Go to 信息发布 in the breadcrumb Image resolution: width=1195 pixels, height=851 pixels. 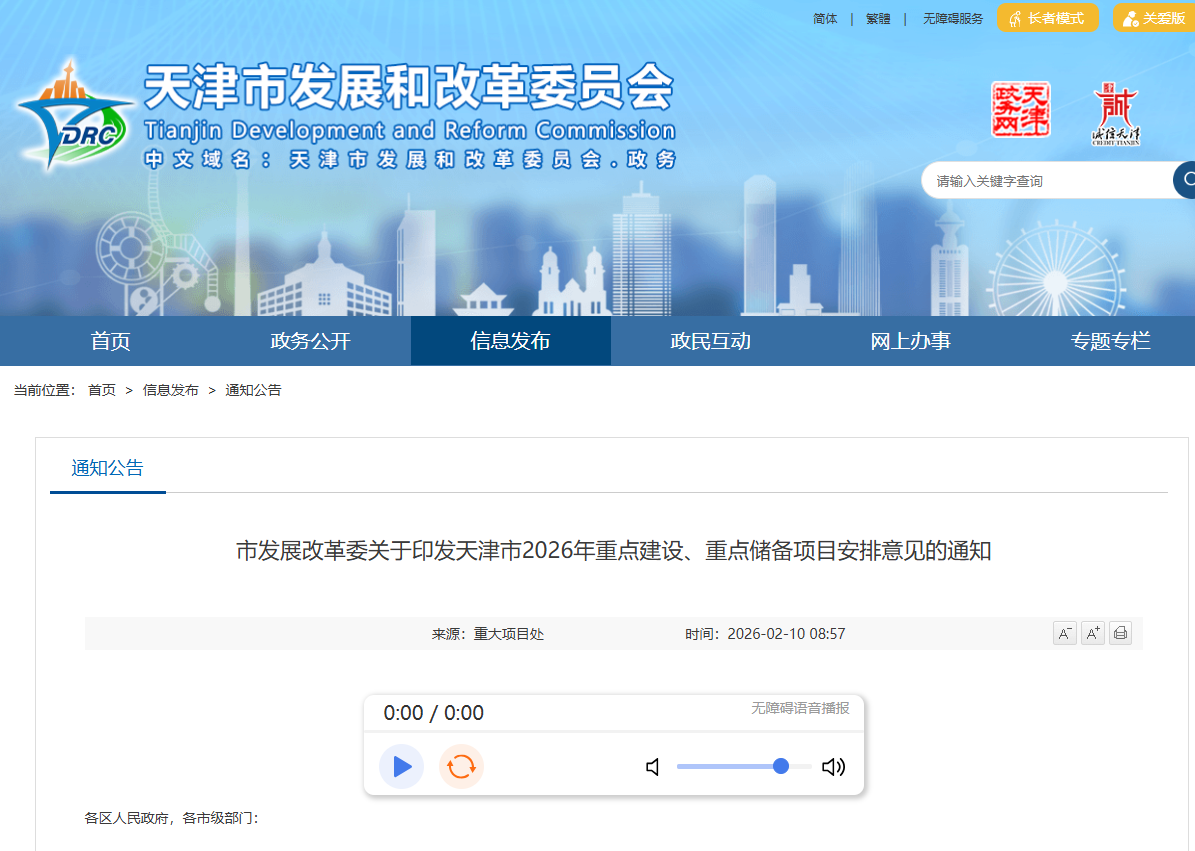point(171,390)
